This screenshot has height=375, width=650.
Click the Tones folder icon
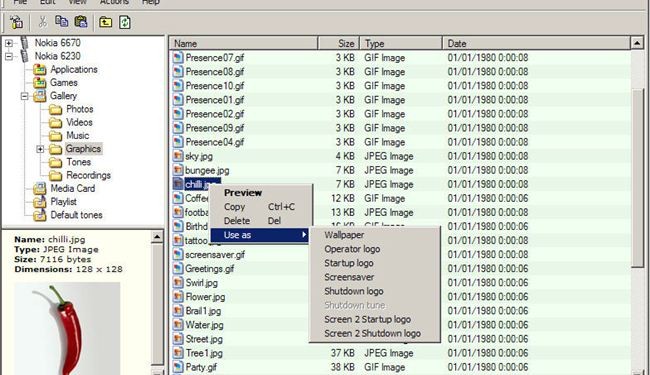pos(55,162)
